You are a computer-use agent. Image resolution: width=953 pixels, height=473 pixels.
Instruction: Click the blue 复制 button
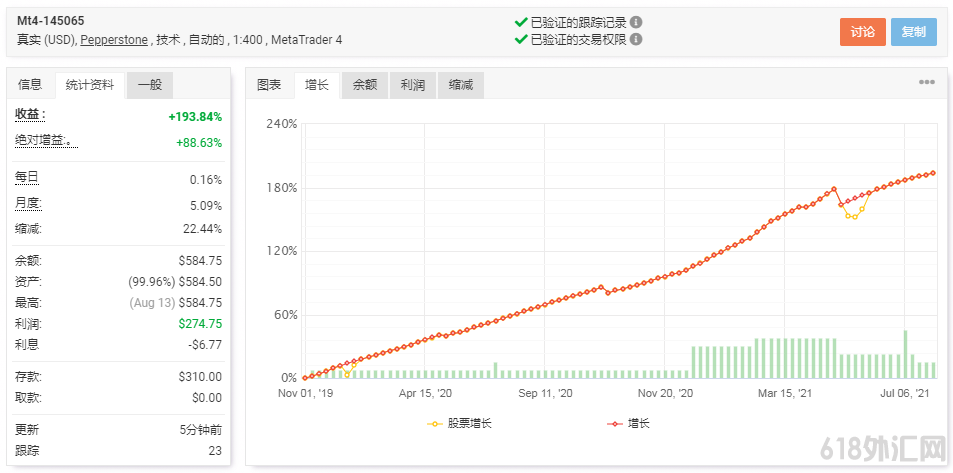(x=913, y=32)
